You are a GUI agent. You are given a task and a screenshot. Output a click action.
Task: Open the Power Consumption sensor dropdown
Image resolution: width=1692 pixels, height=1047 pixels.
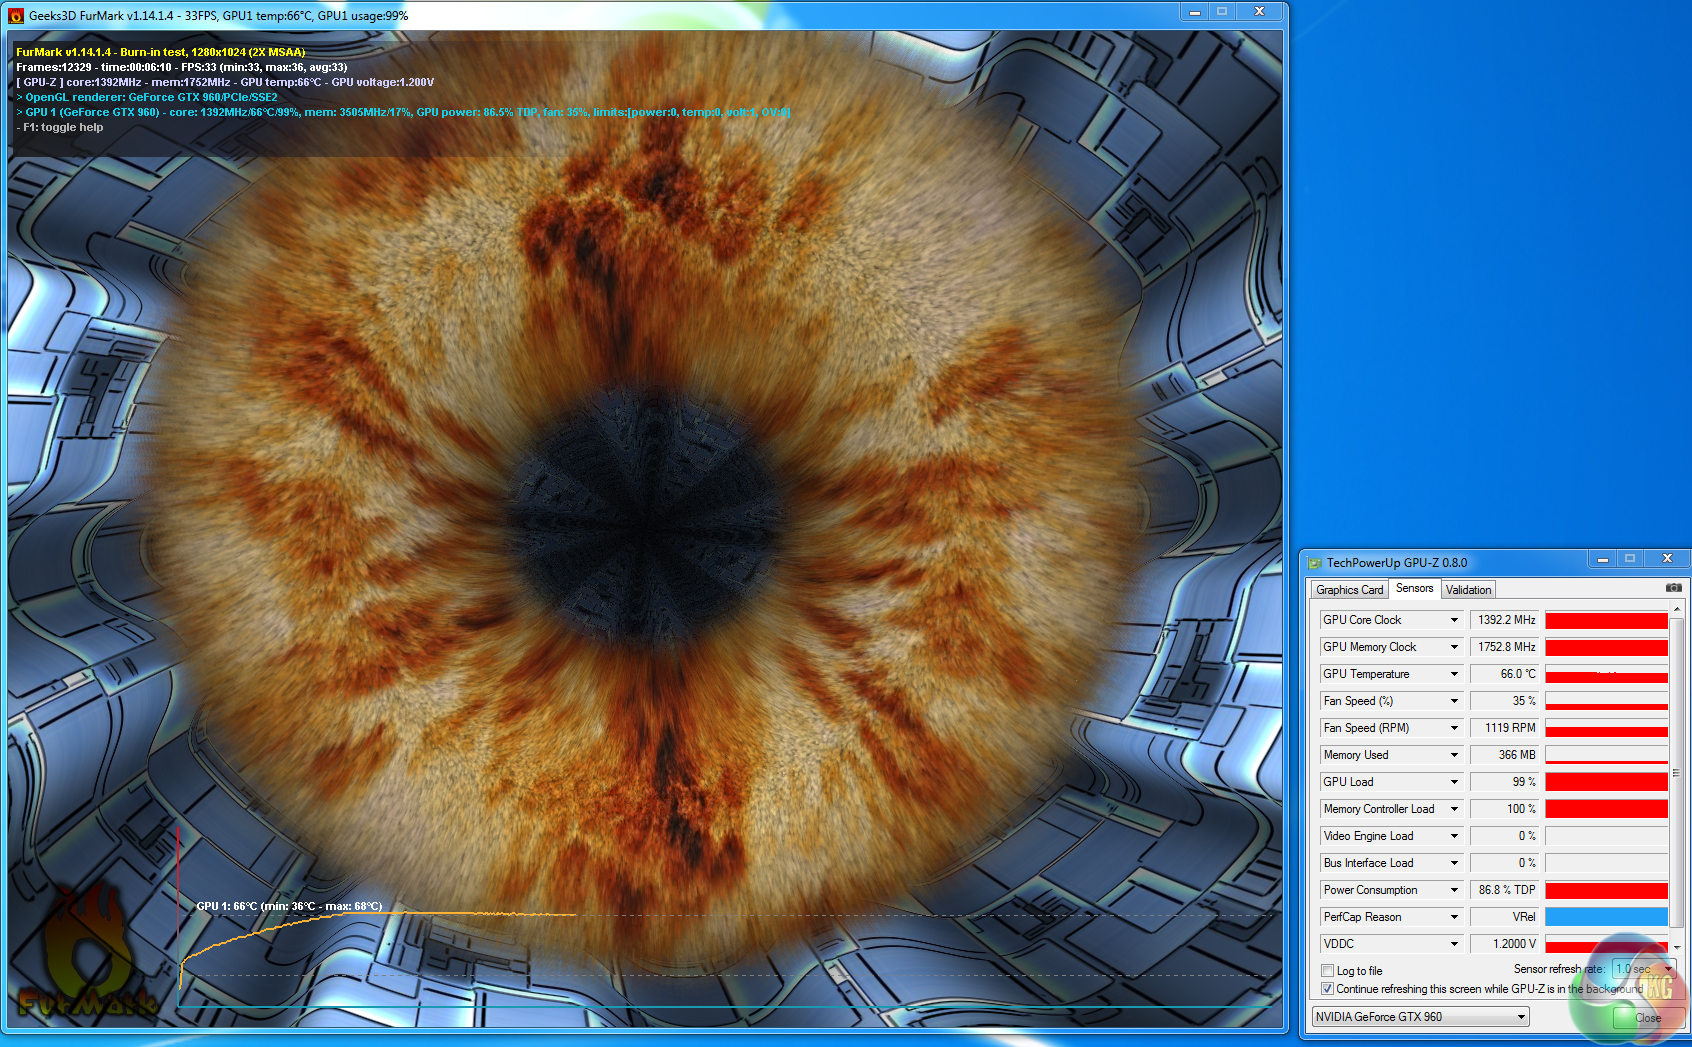click(x=1454, y=890)
